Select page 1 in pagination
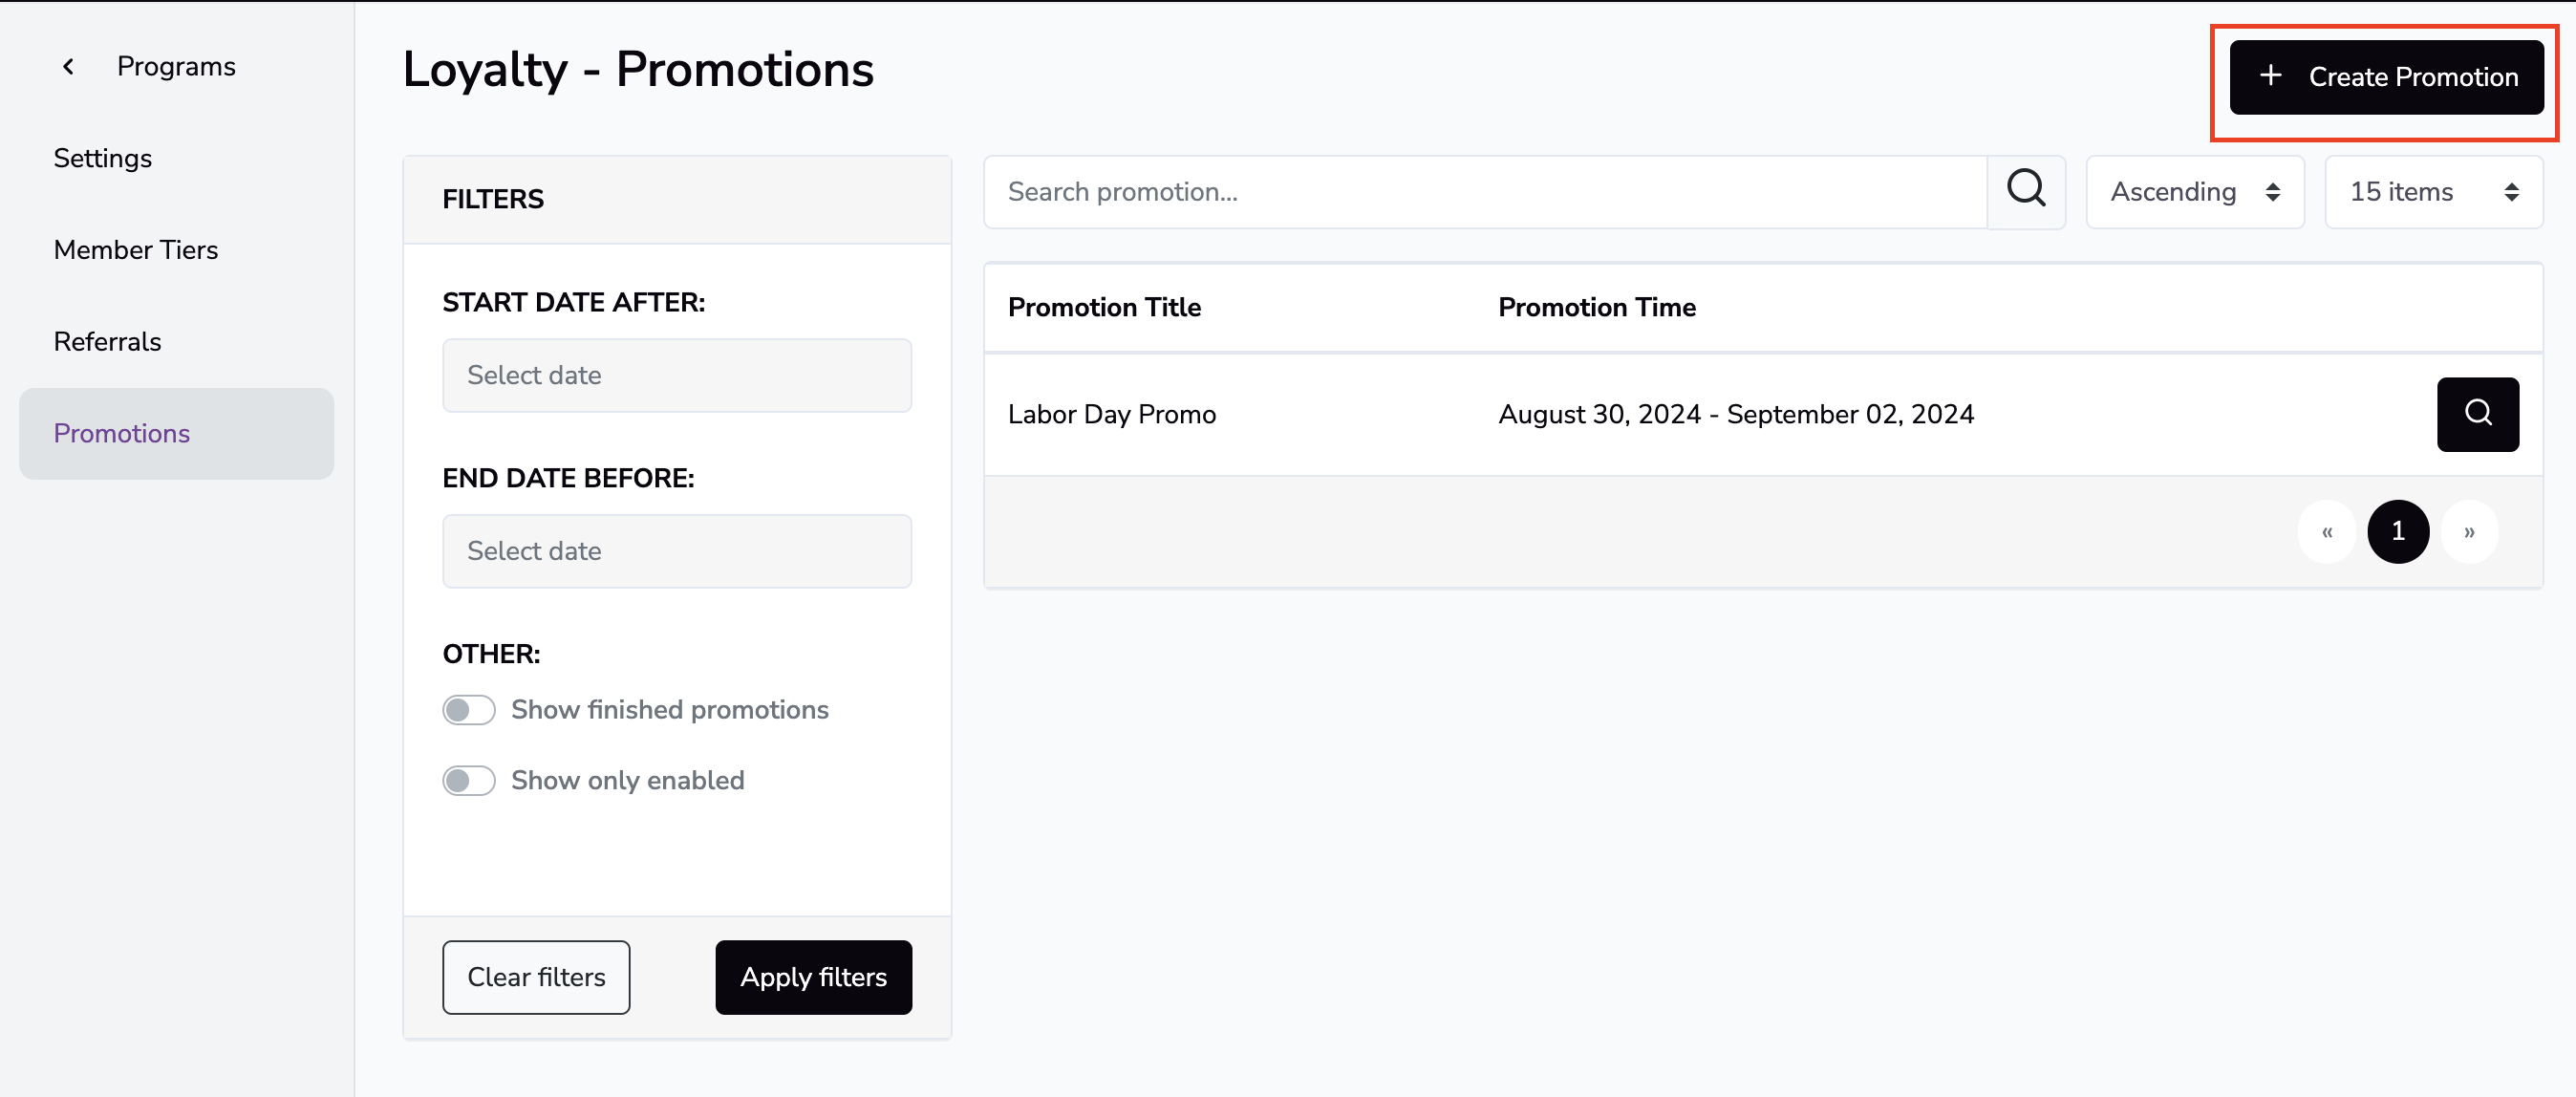2576x1097 pixels. (2397, 532)
